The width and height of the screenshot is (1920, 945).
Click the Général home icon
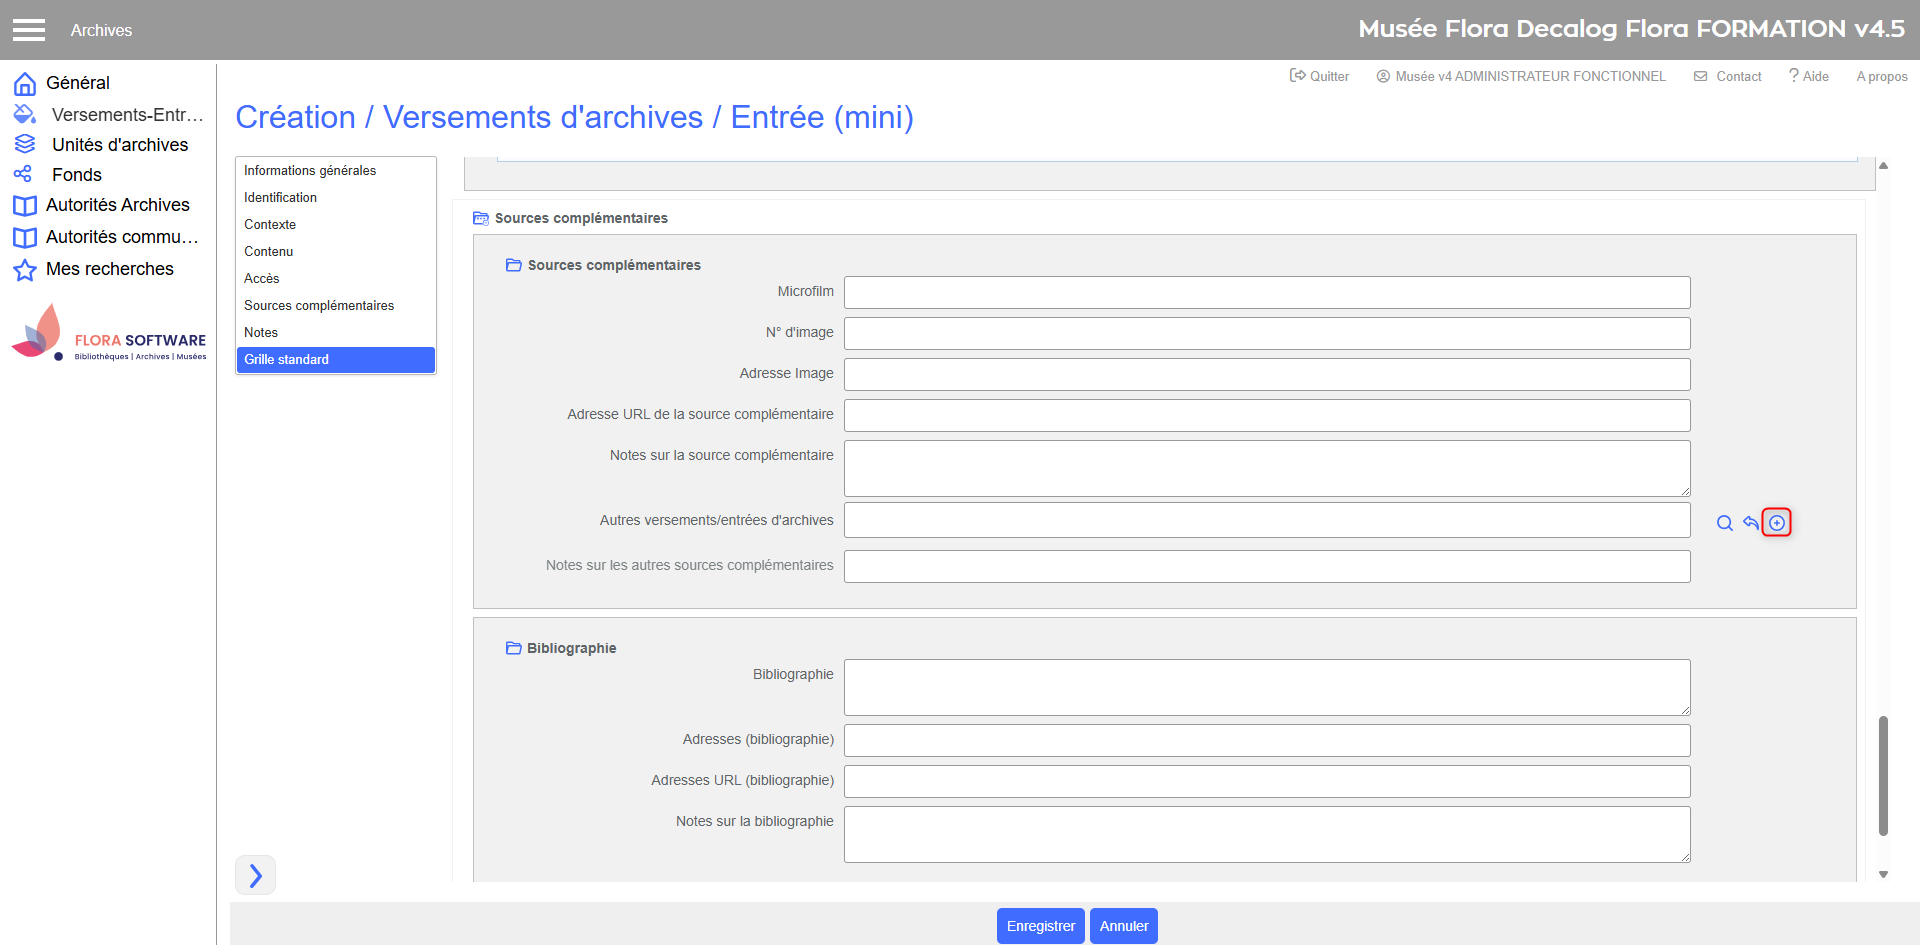[x=25, y=83]
